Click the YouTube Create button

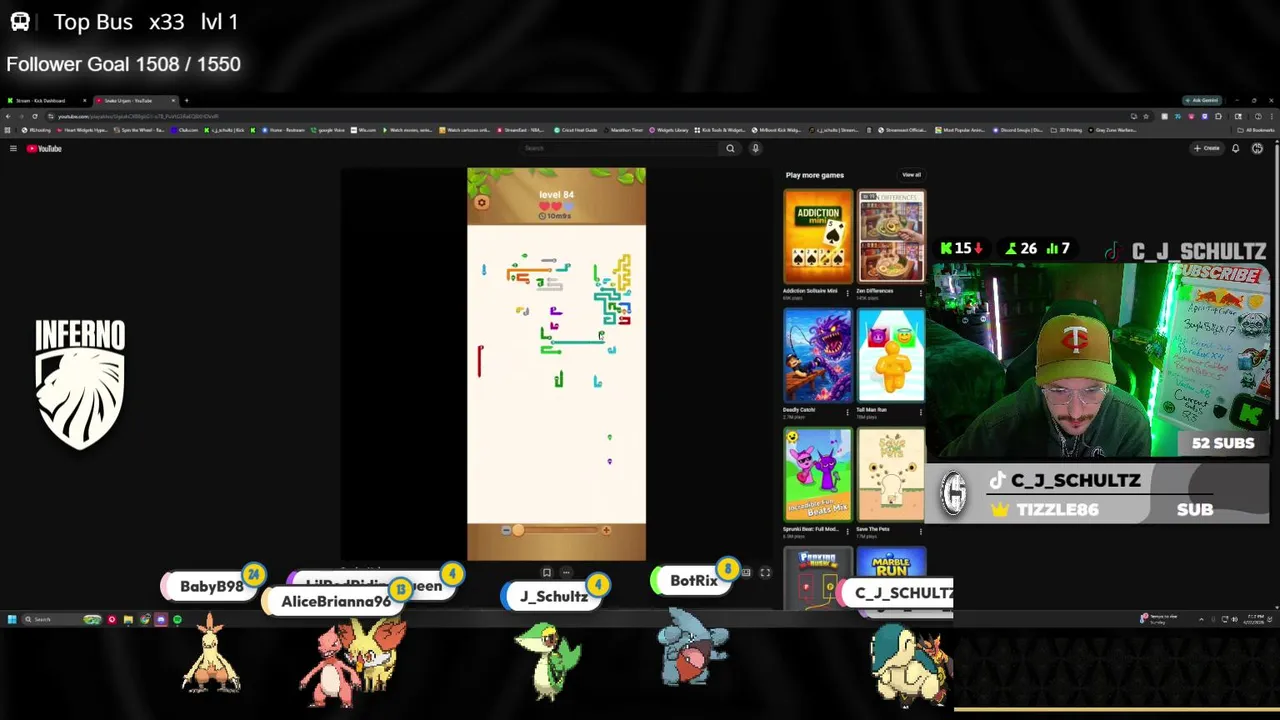1206,148
